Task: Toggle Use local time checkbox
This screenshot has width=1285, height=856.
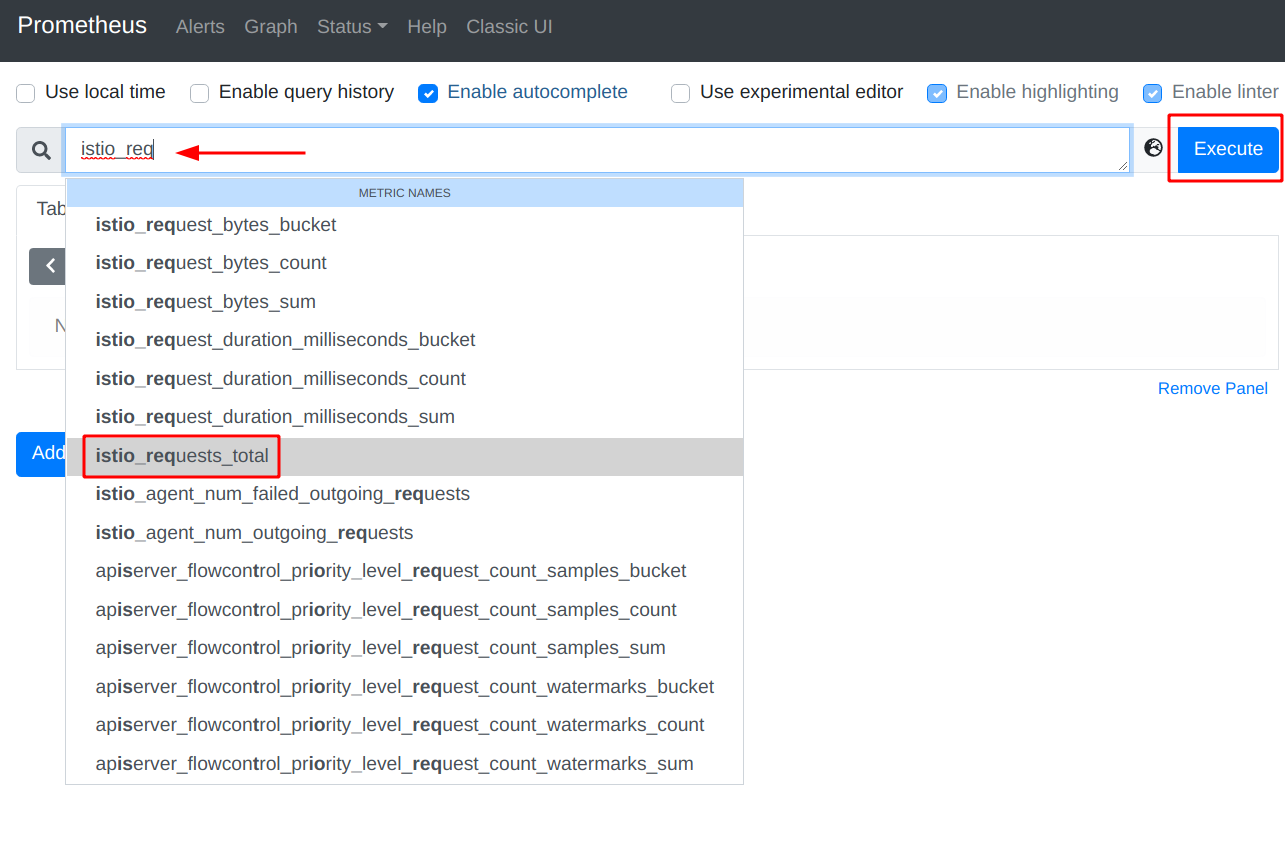Action: [x=26, y=93]
